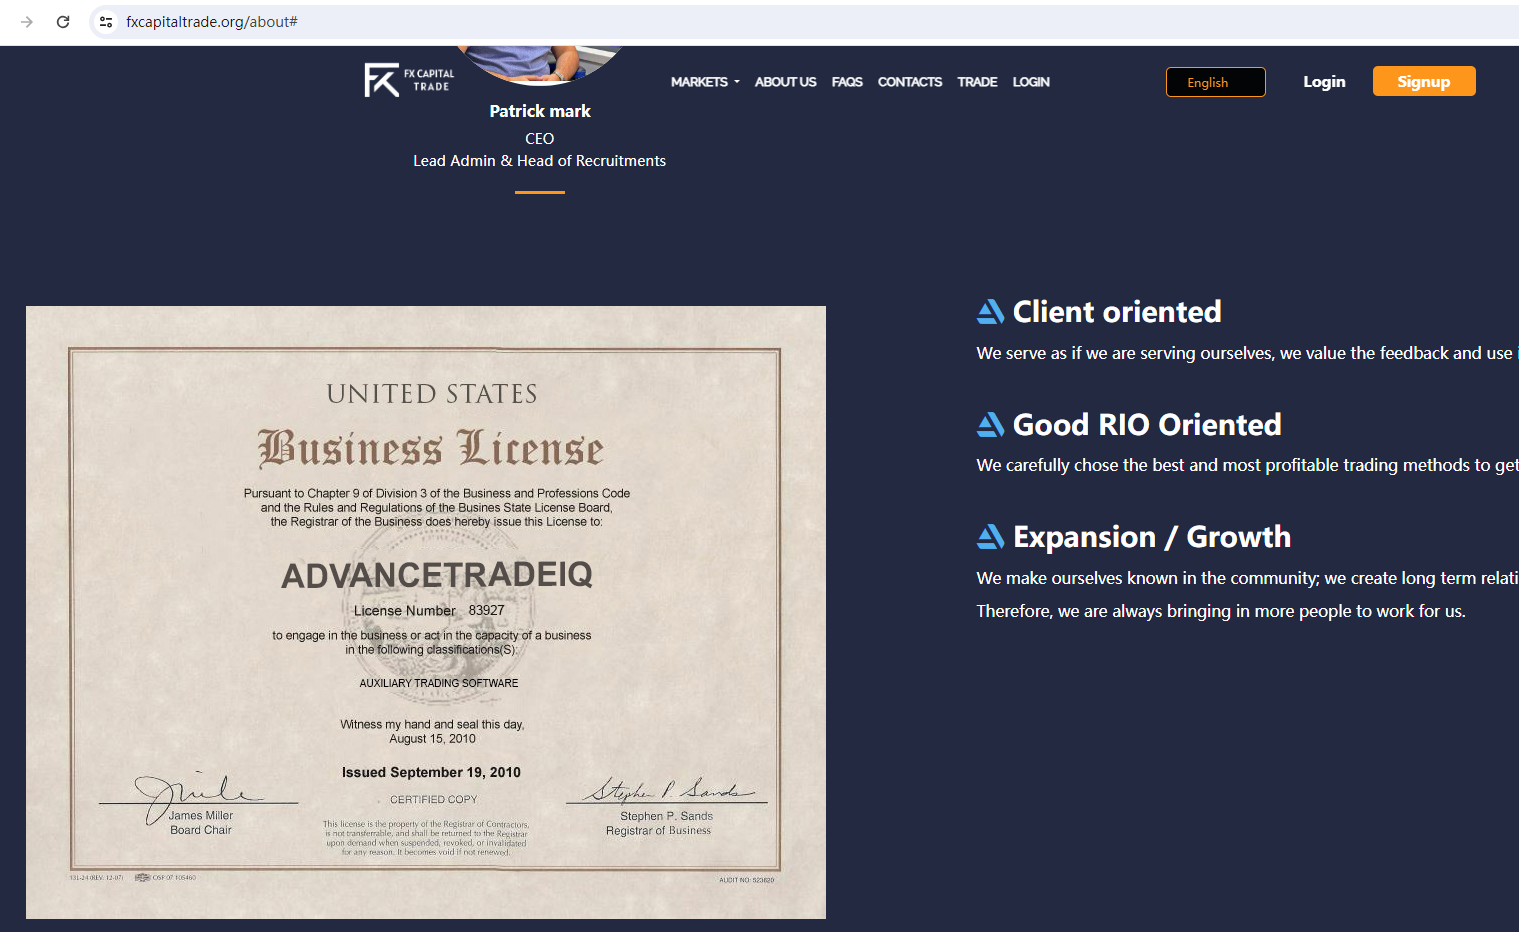Go to the FAQS page
Viewport: 1519px width, 932px height.
(x=847, y=82)
